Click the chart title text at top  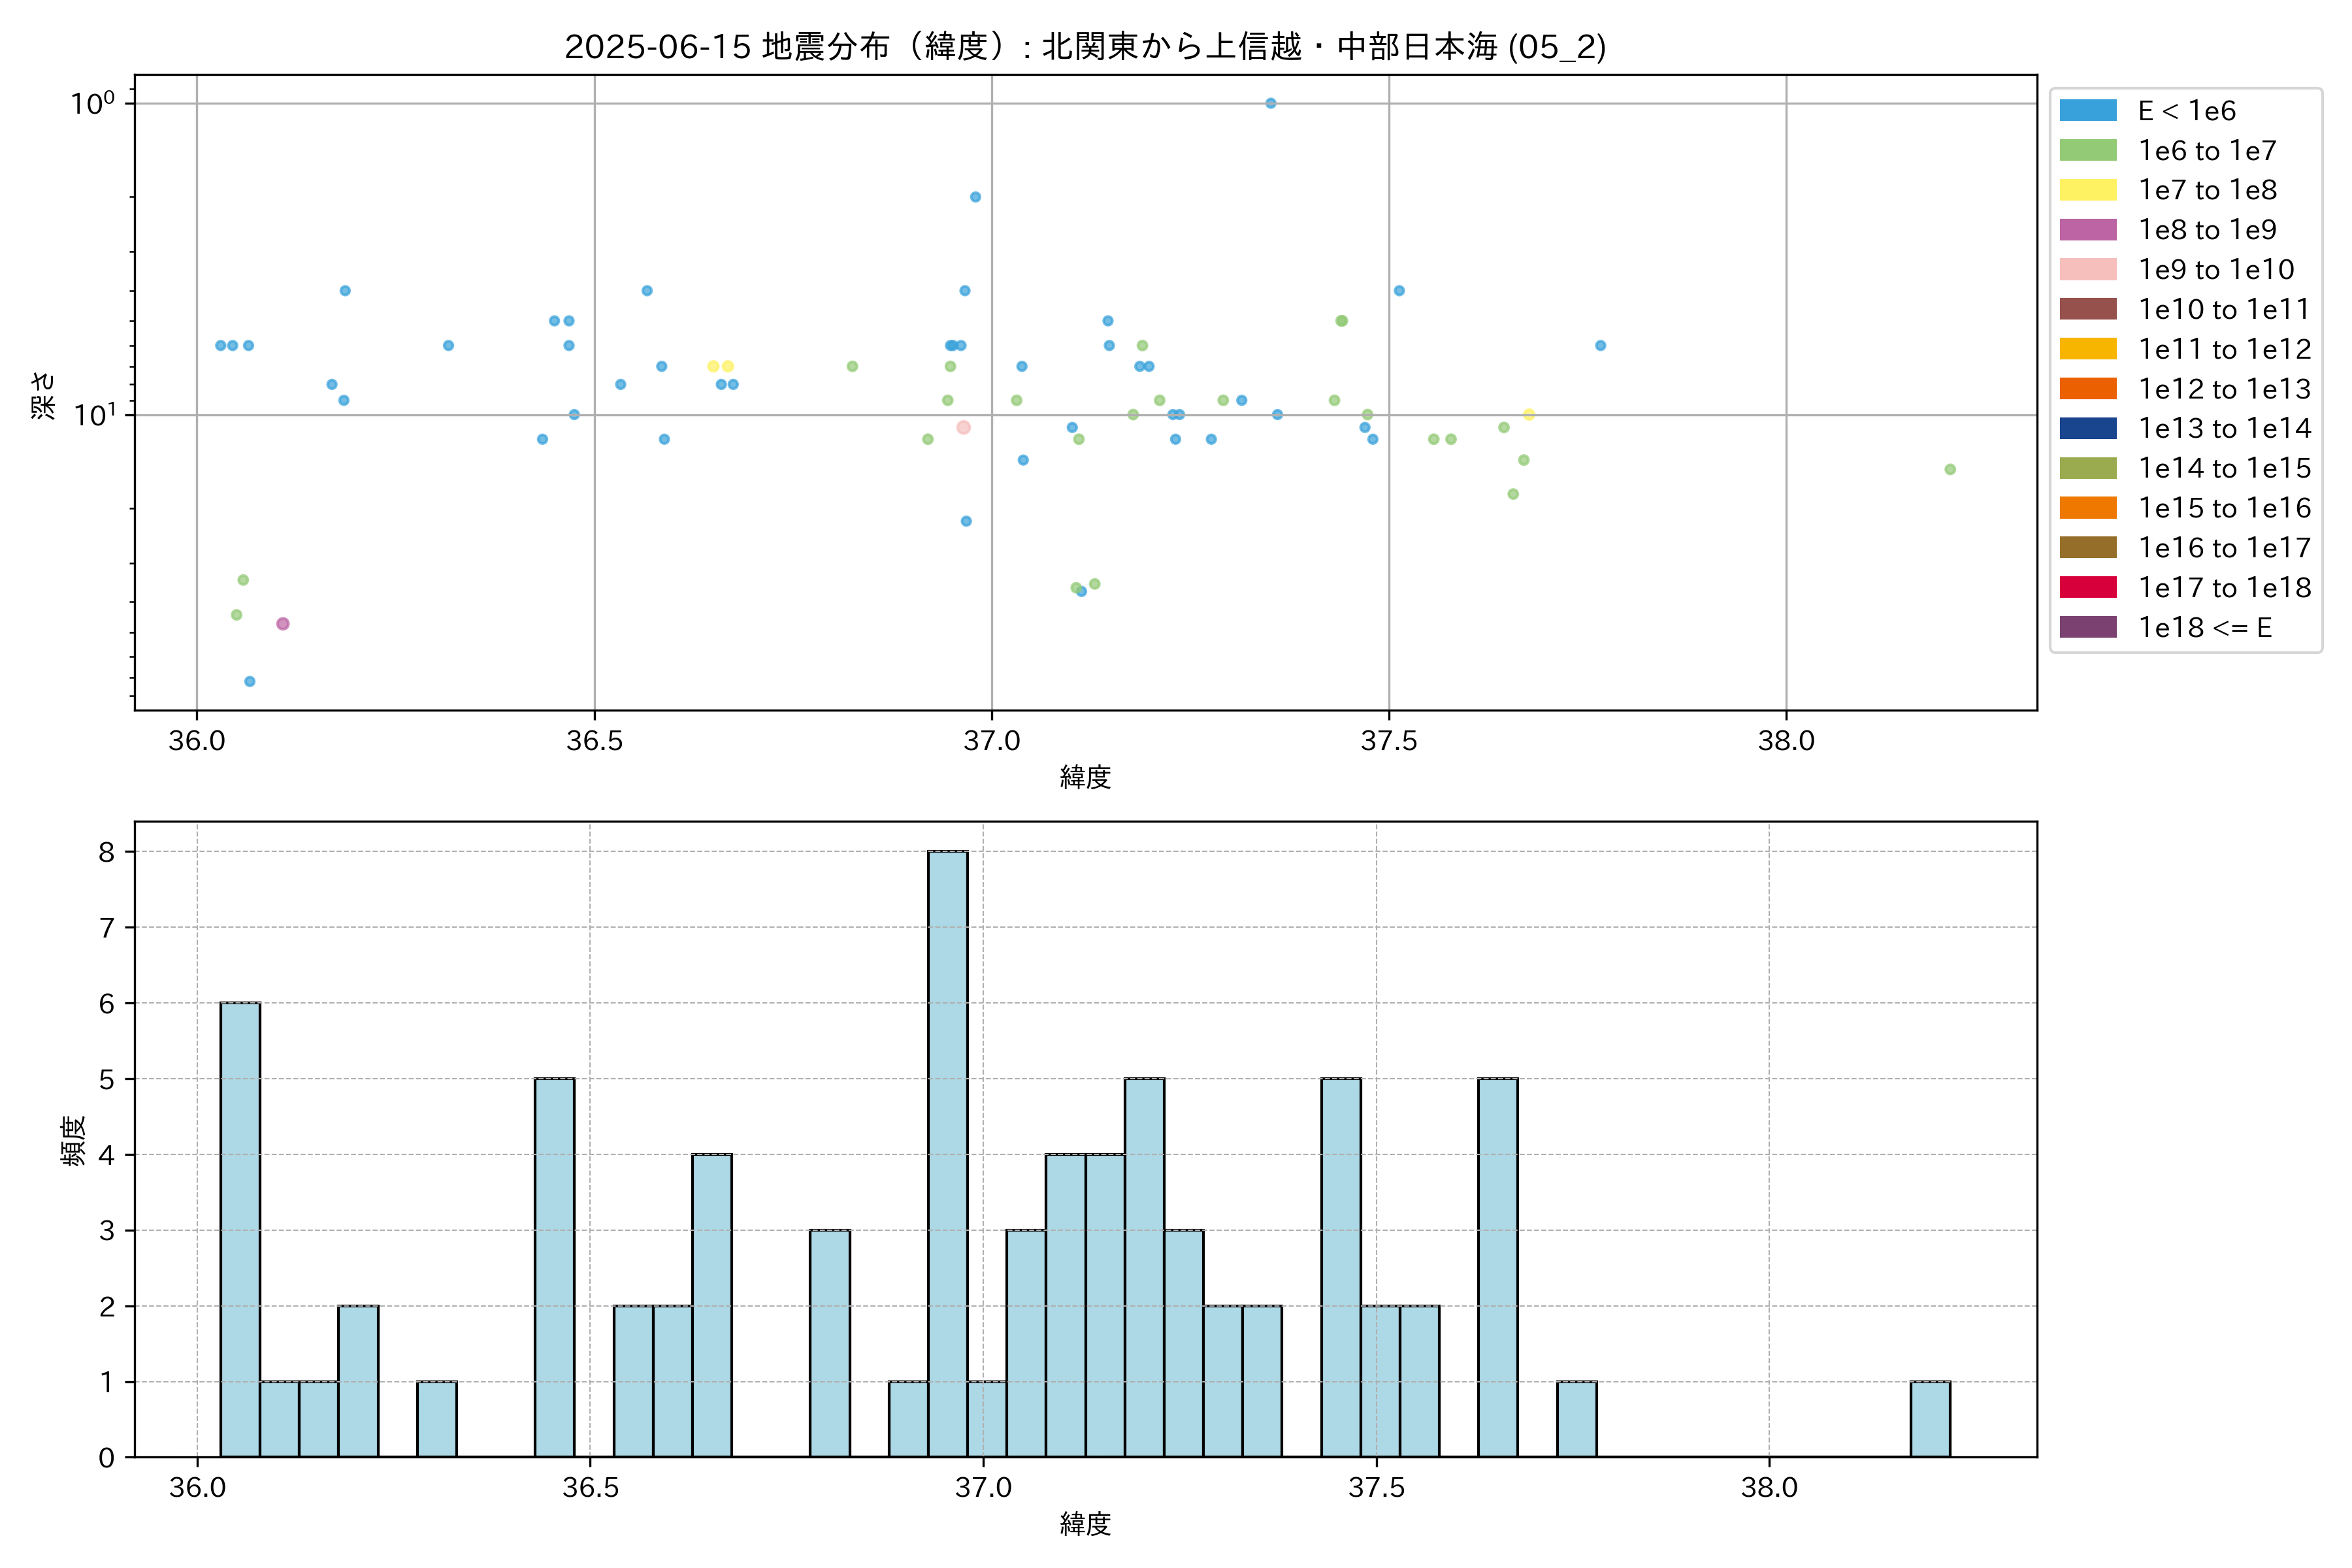1085,46
